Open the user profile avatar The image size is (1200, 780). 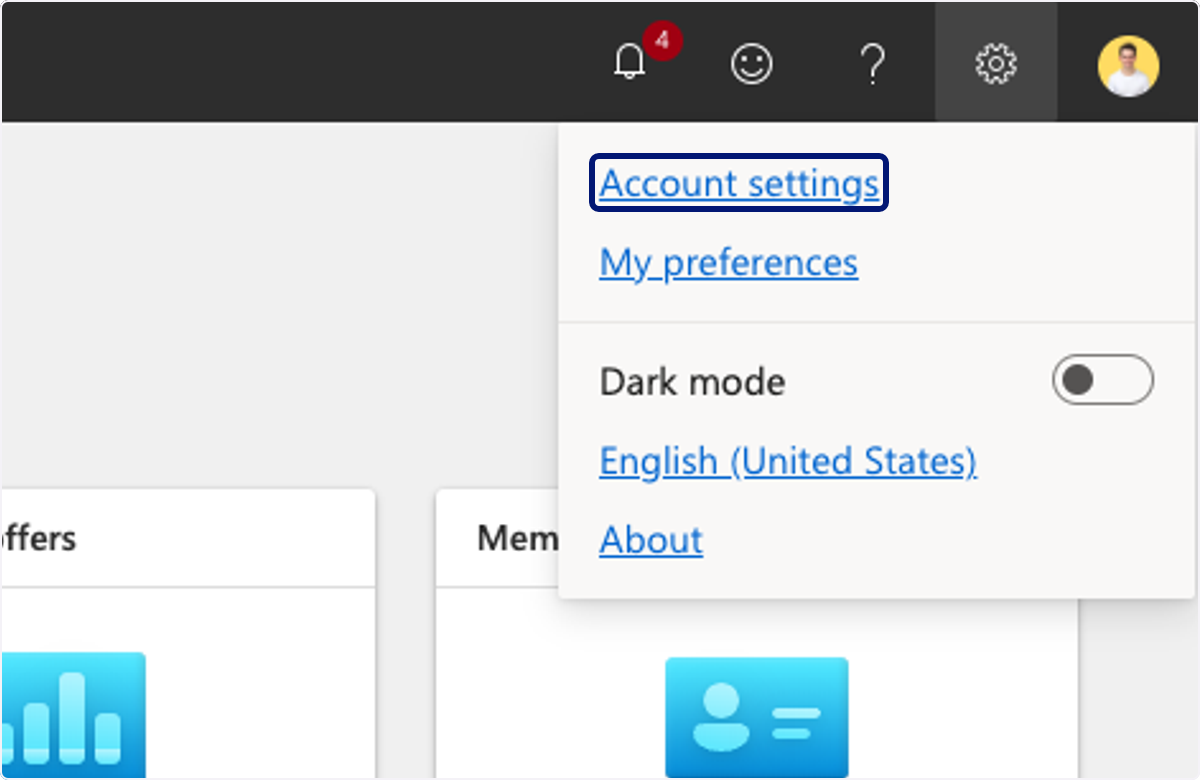1129,66
